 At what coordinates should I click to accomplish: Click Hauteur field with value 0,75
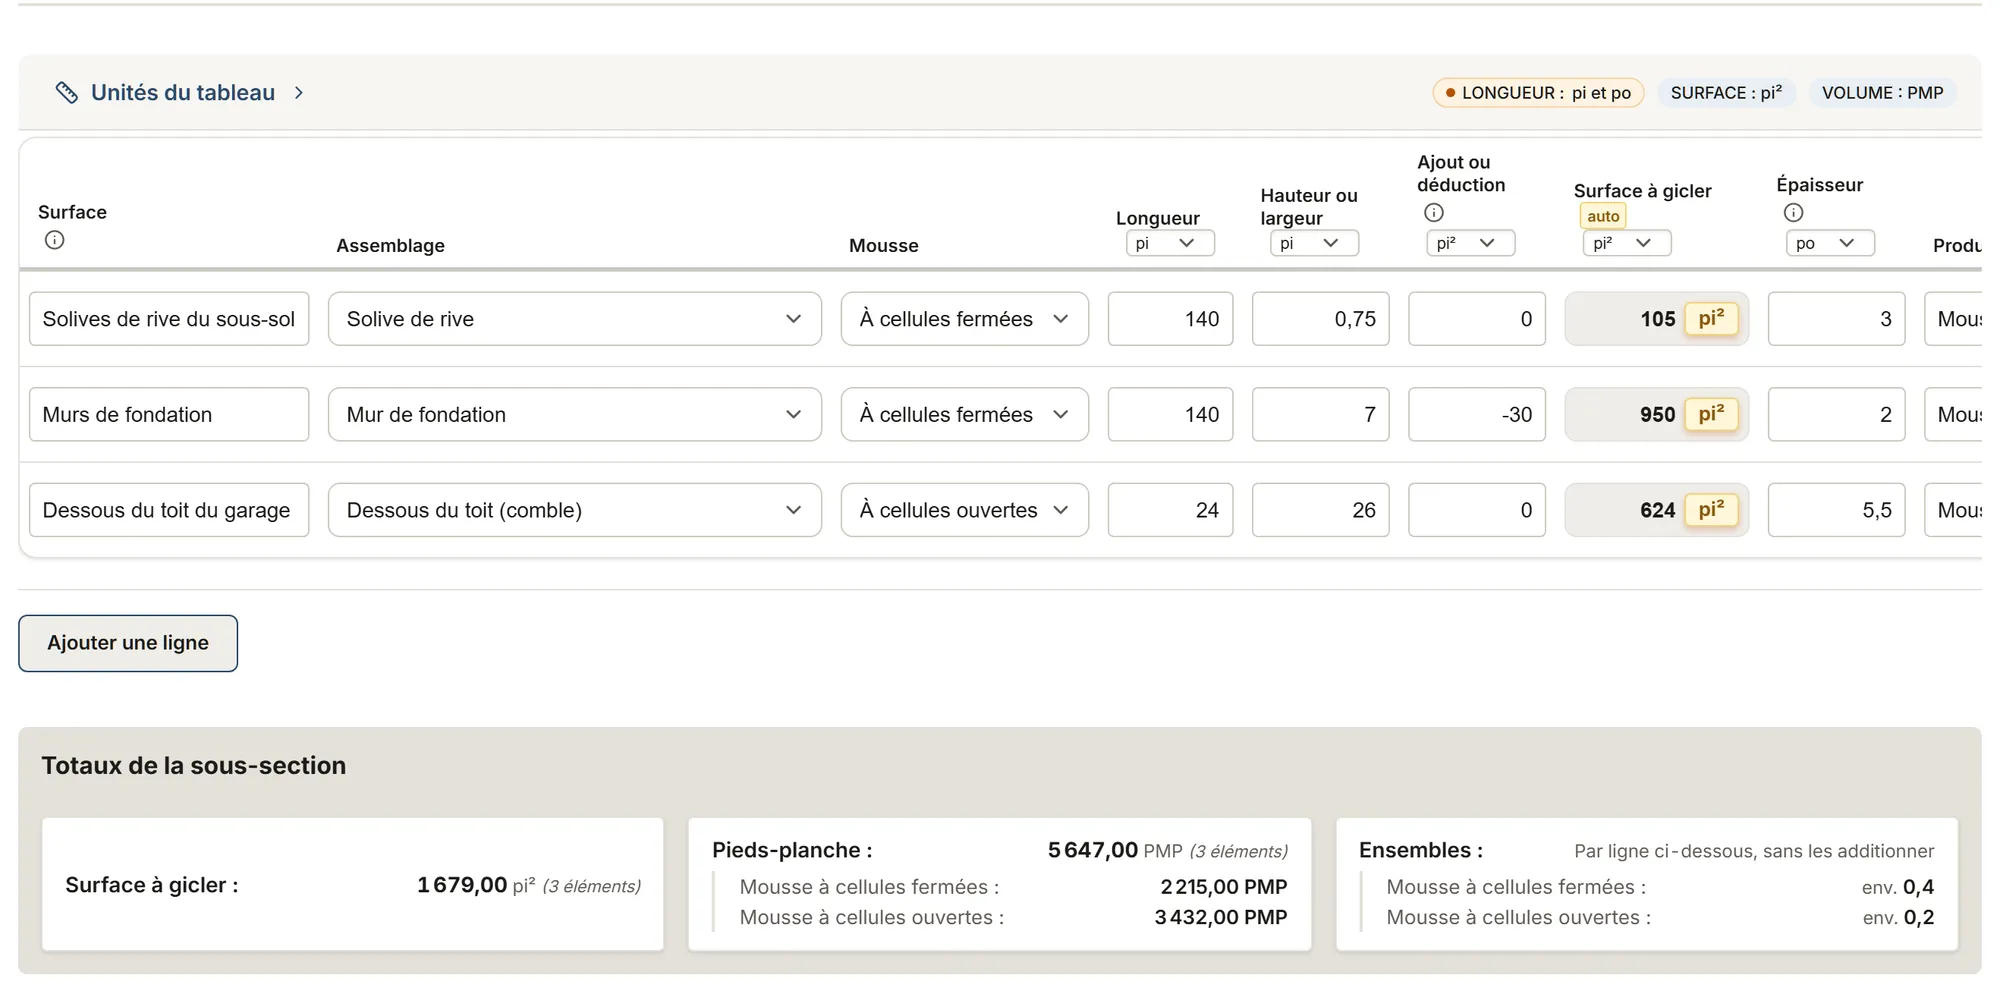tap(1320, 319)
